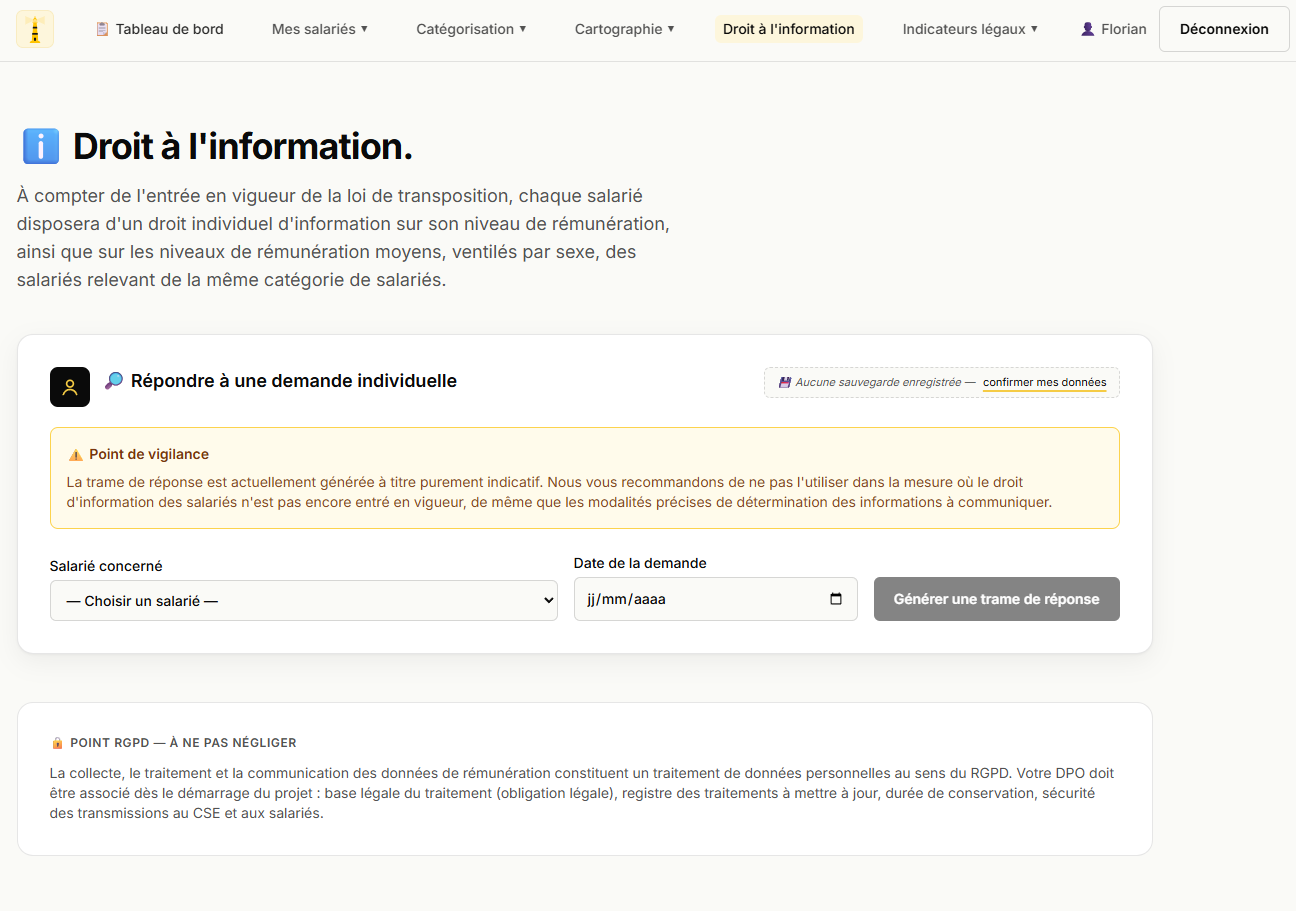Click the POINT RGPD — À NE PAS NÉGLIGER heading
This screenshot has height=911, width=1296.
click(x=183, y=743)
